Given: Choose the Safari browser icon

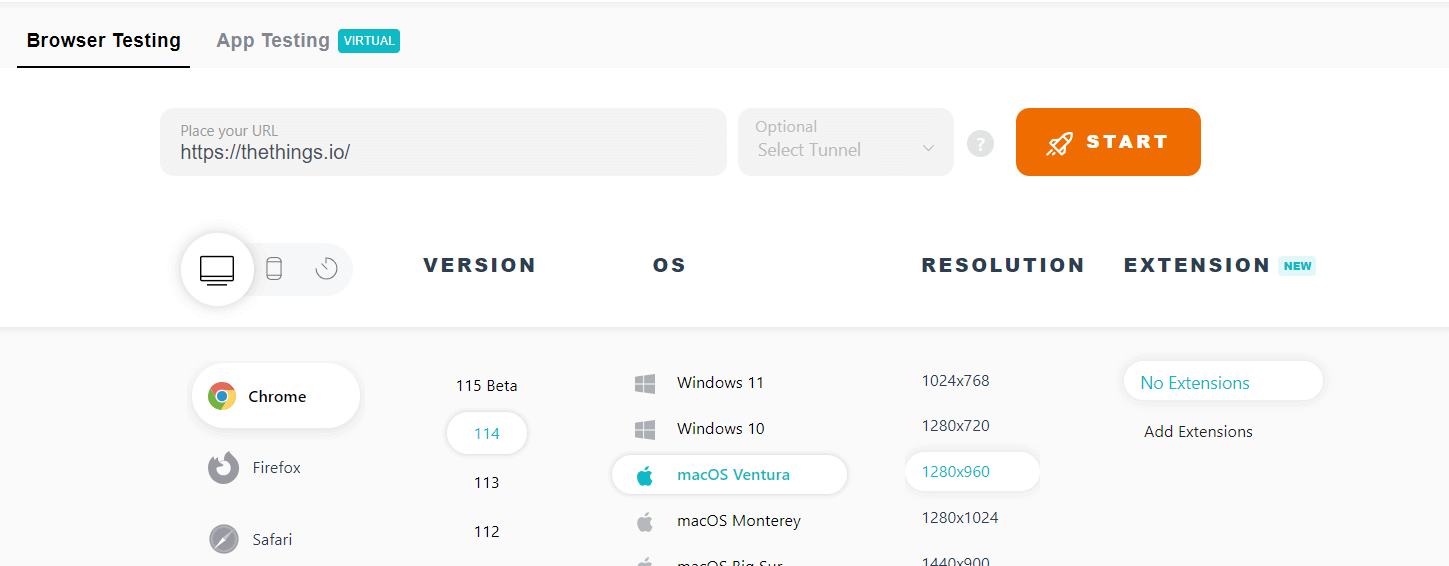Looking at the screenshot, I should click(223, 539).
